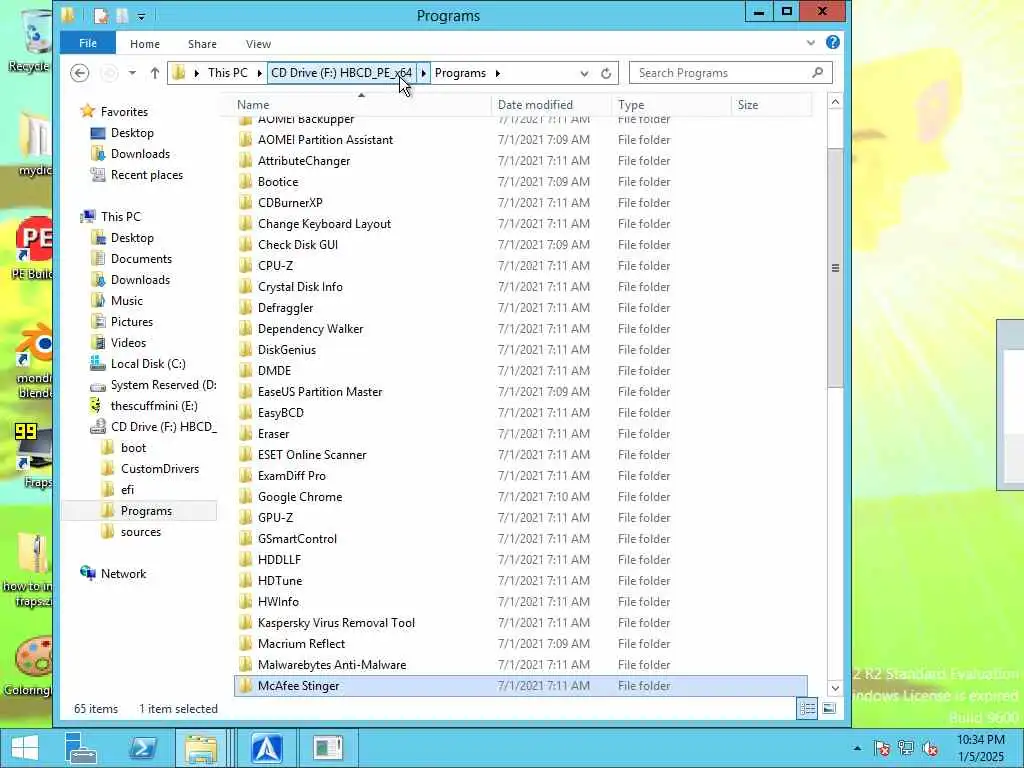
Task: Select the HWInfo folder icon
Action: click(245, 601)
